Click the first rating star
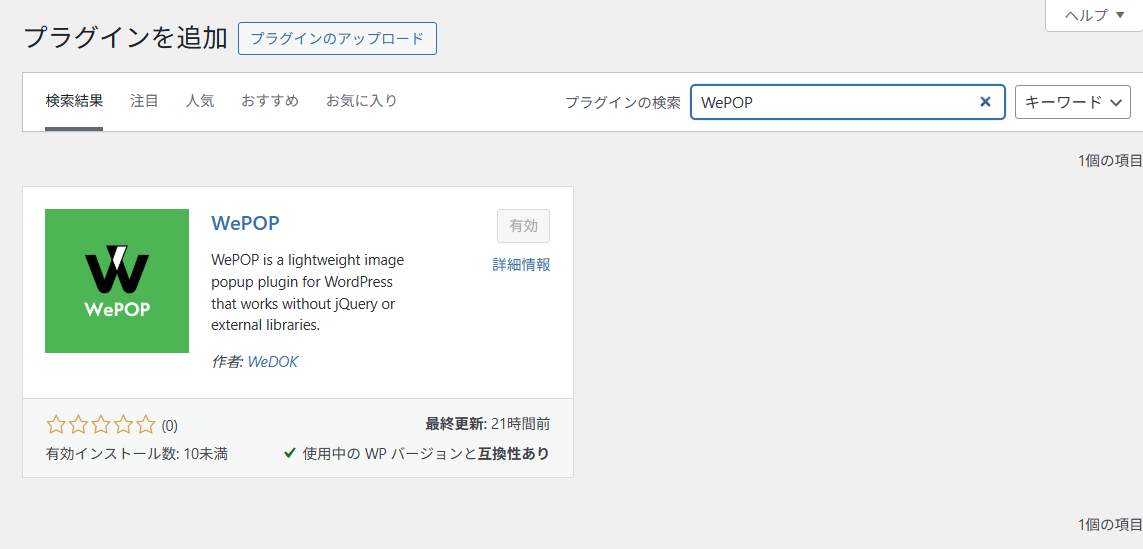This screenshot has width=1143, height=549. coord(56,424)
